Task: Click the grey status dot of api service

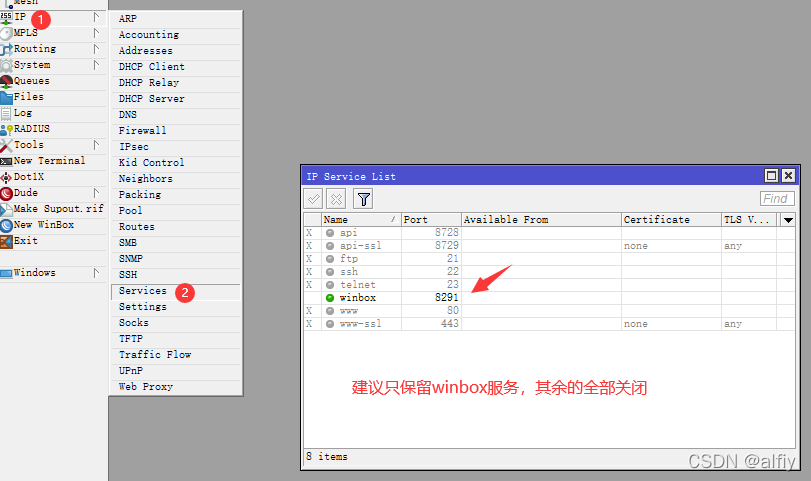Action: tap(330, 233)
